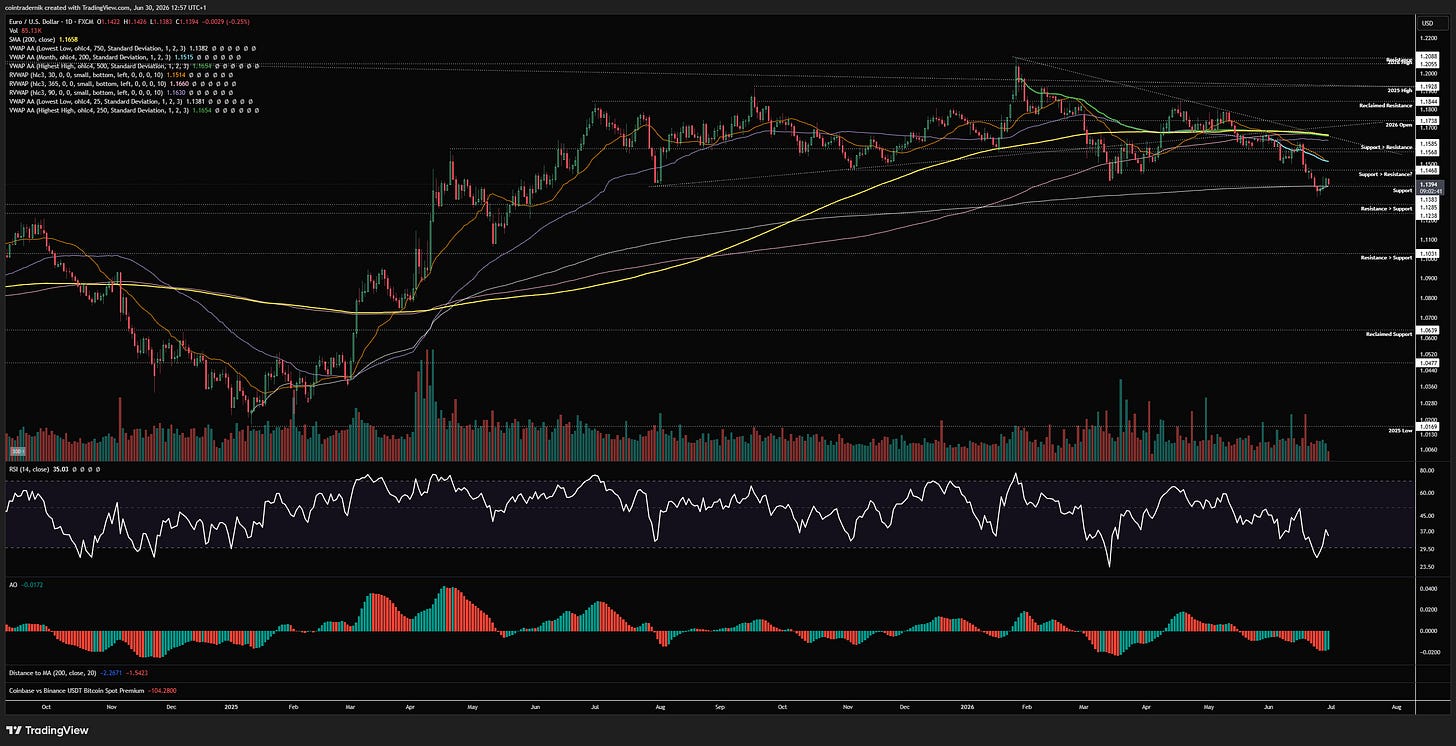
Task: Click the AO indicator legend
Action: tap(25, 583)
